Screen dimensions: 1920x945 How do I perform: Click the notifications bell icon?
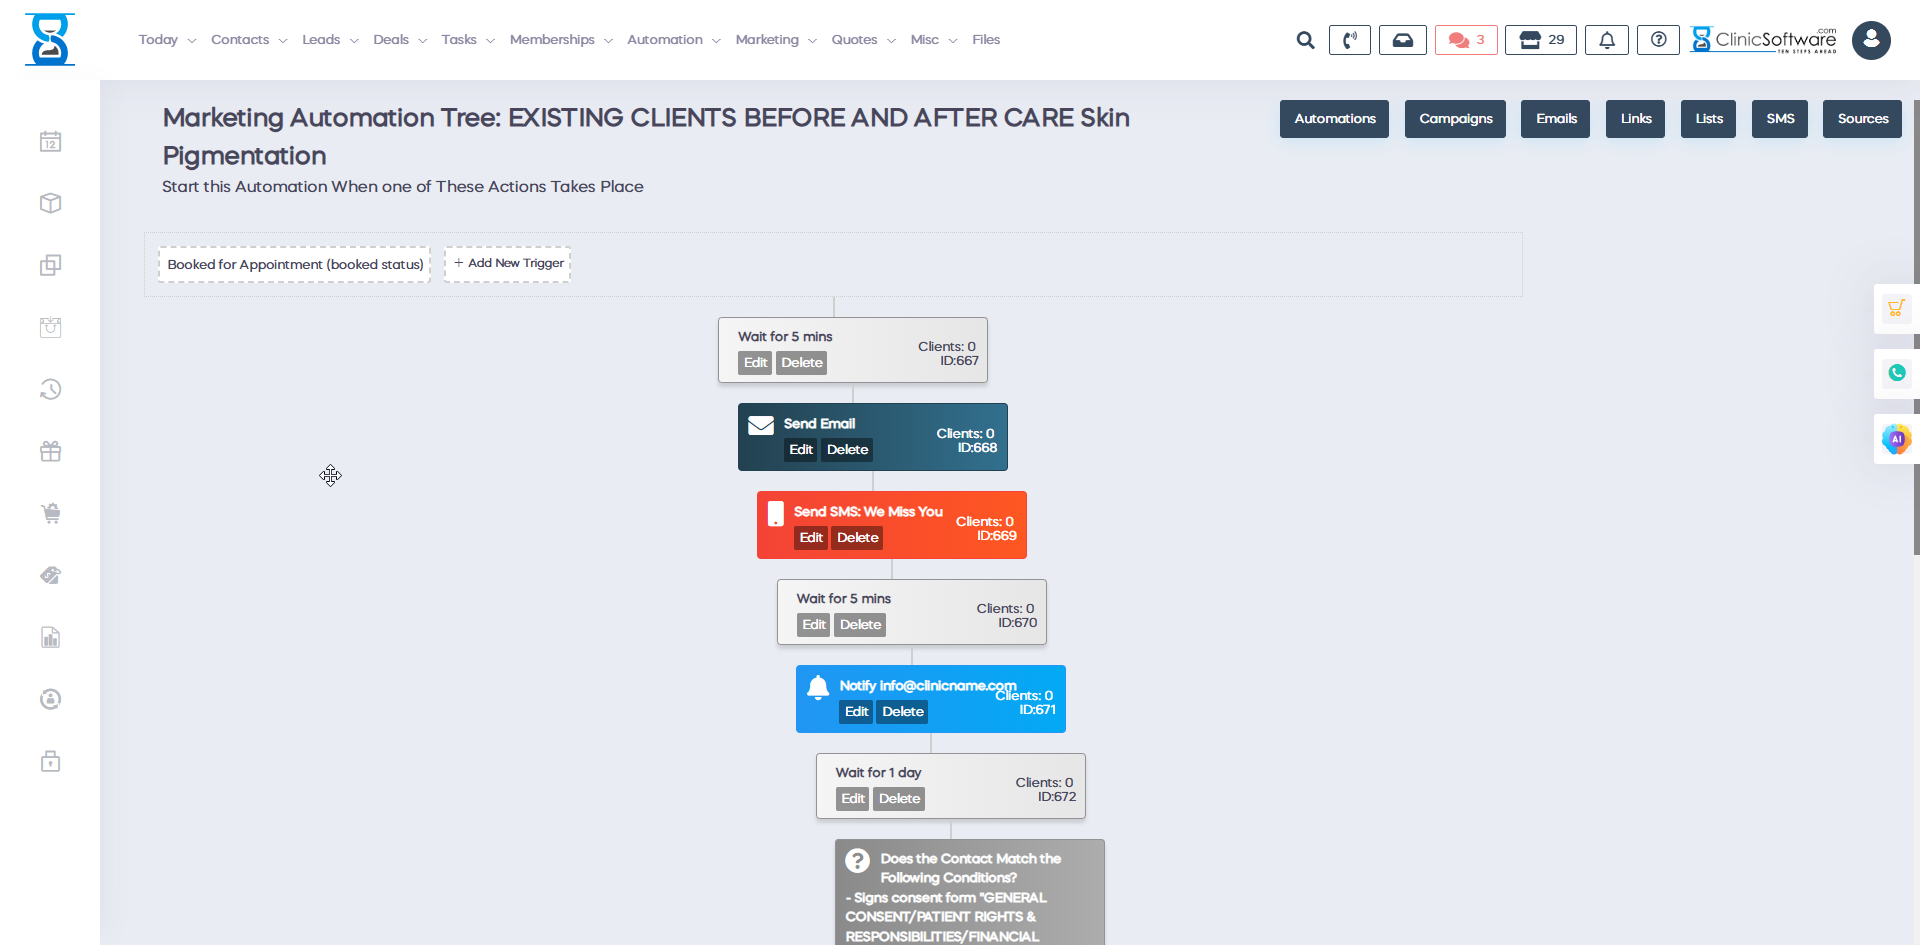[x=1606, y=40]
